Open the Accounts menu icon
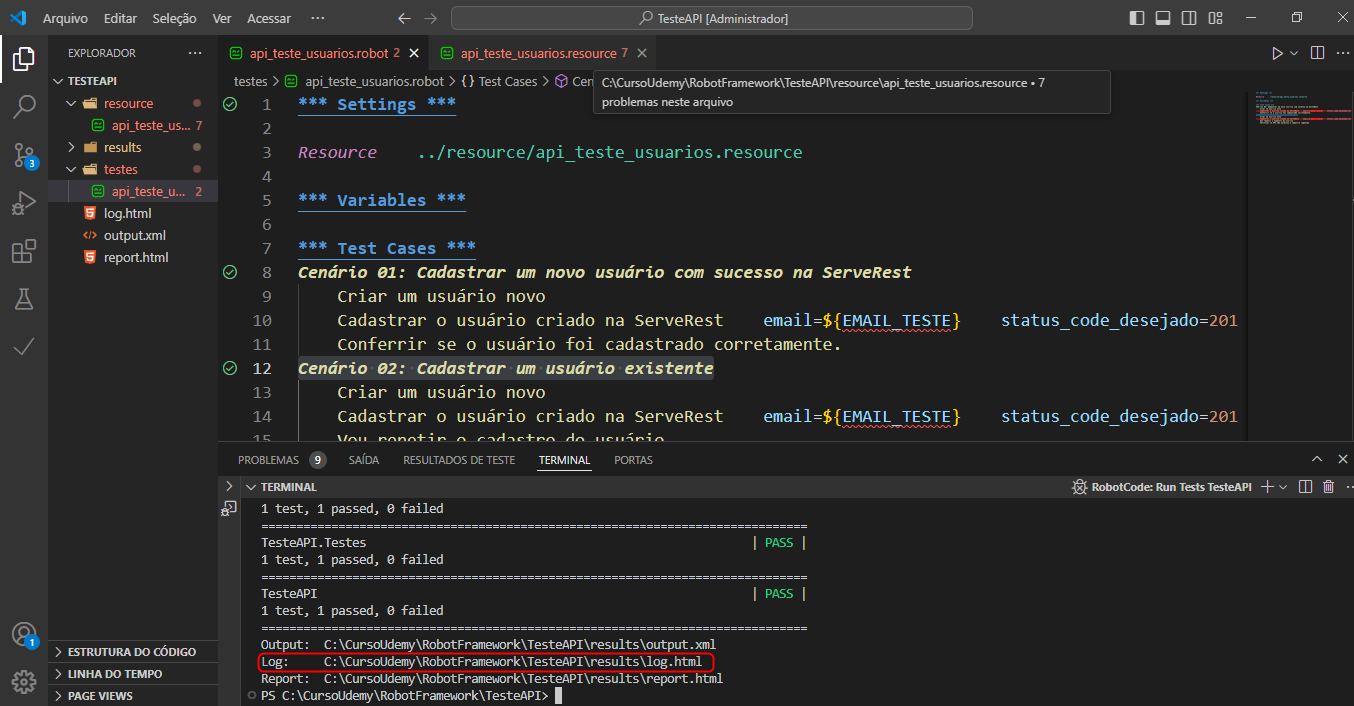The image size is (1354, 706). click(24, 636)
